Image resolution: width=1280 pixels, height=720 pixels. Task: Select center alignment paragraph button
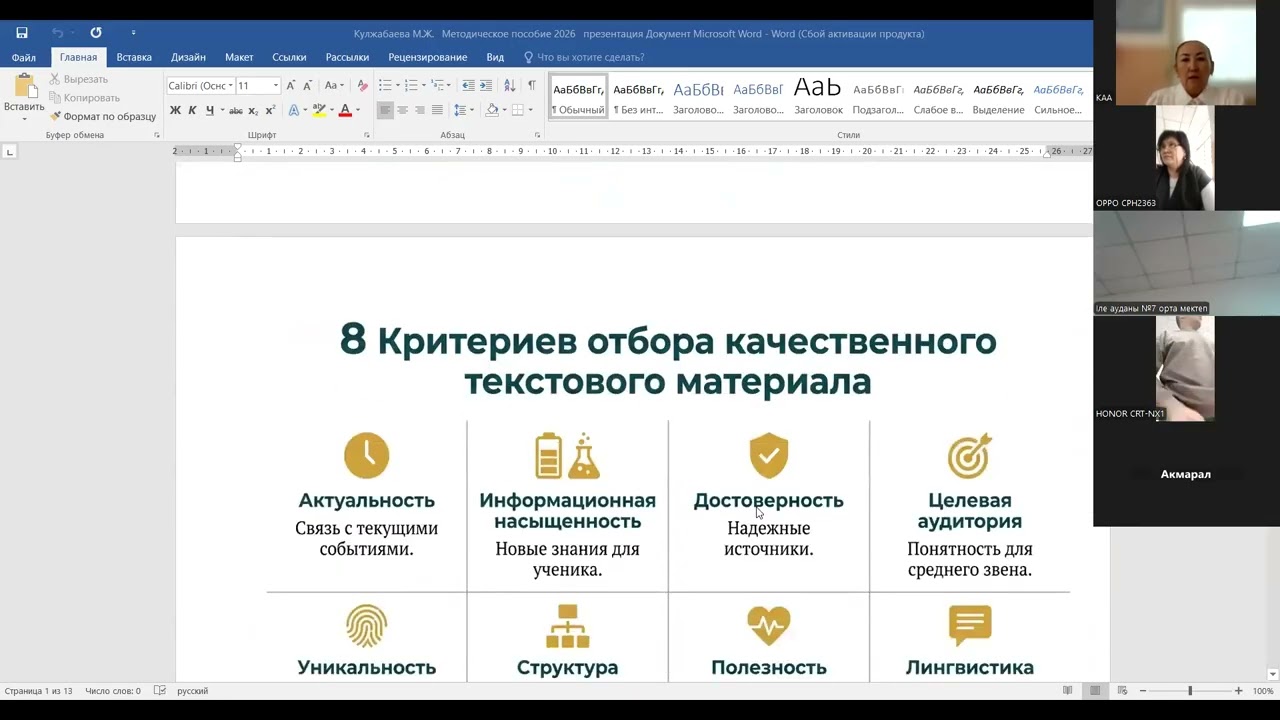tap(403, 110)
